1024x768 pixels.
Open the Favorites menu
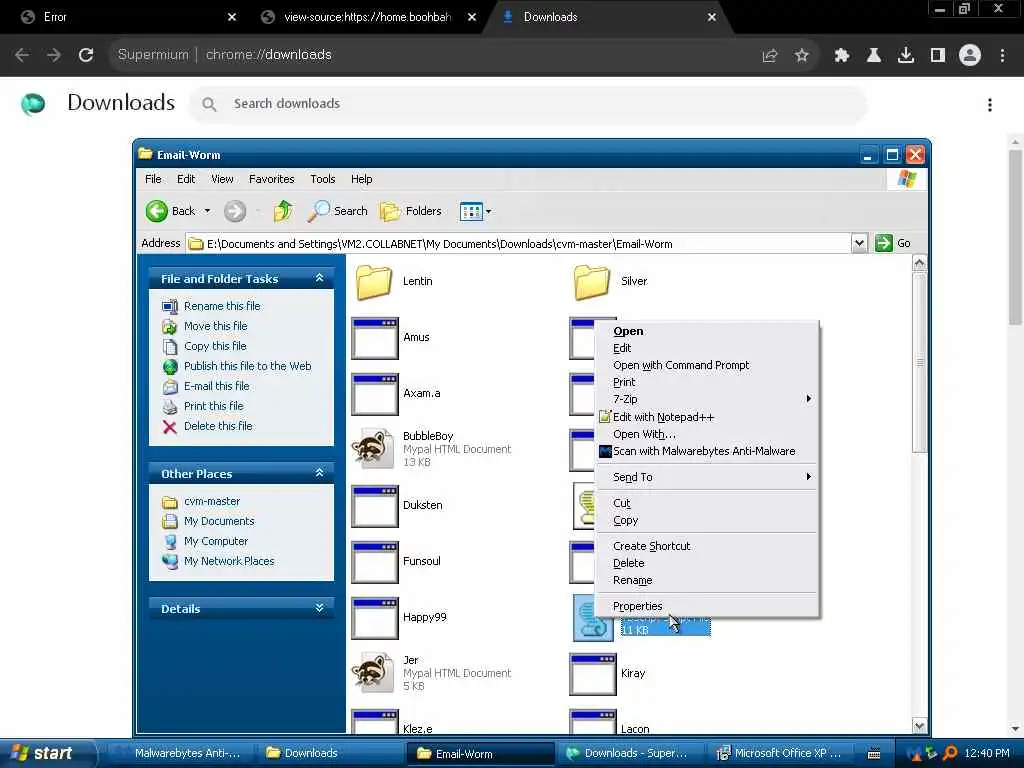(271, 179)
